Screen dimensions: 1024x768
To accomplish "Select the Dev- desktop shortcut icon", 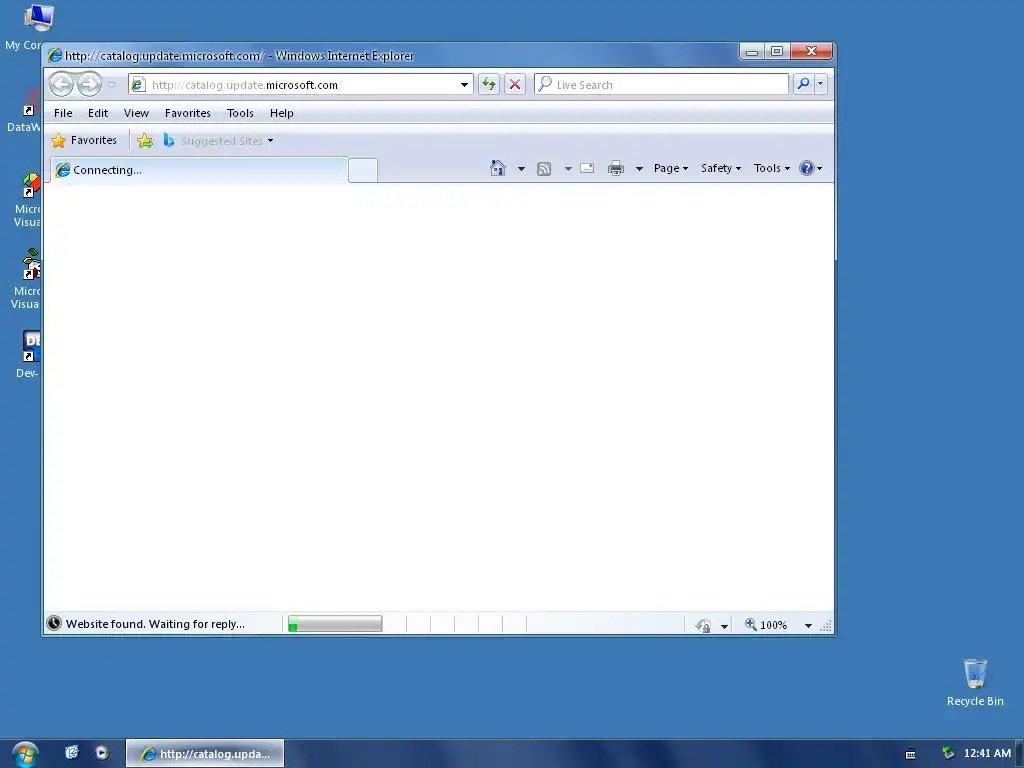I will click(27, 355).
